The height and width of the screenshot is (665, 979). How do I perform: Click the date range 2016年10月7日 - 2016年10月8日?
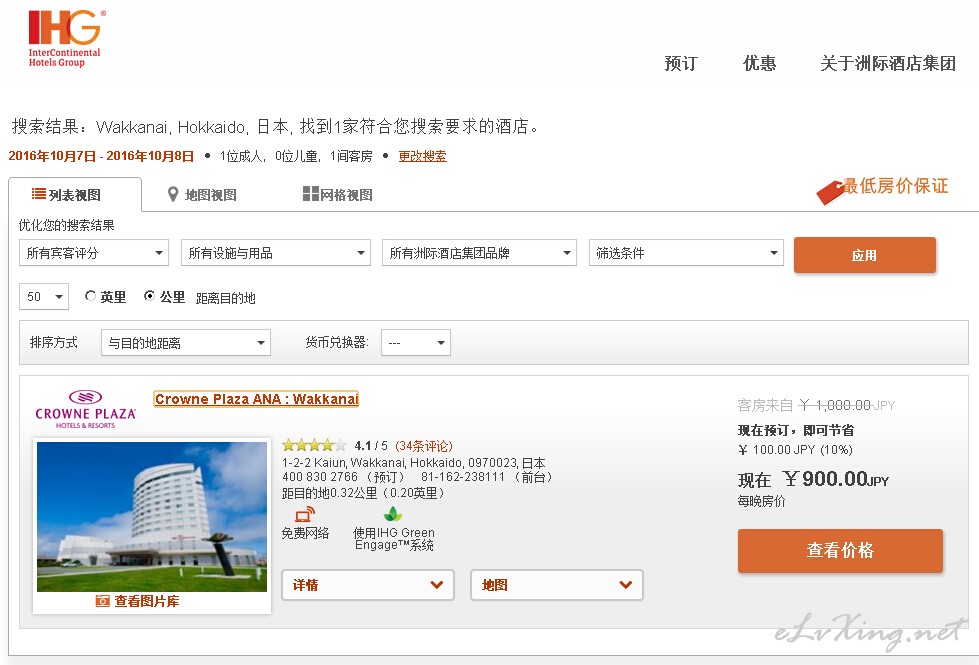pyautogui.click(x=101, y=156)
